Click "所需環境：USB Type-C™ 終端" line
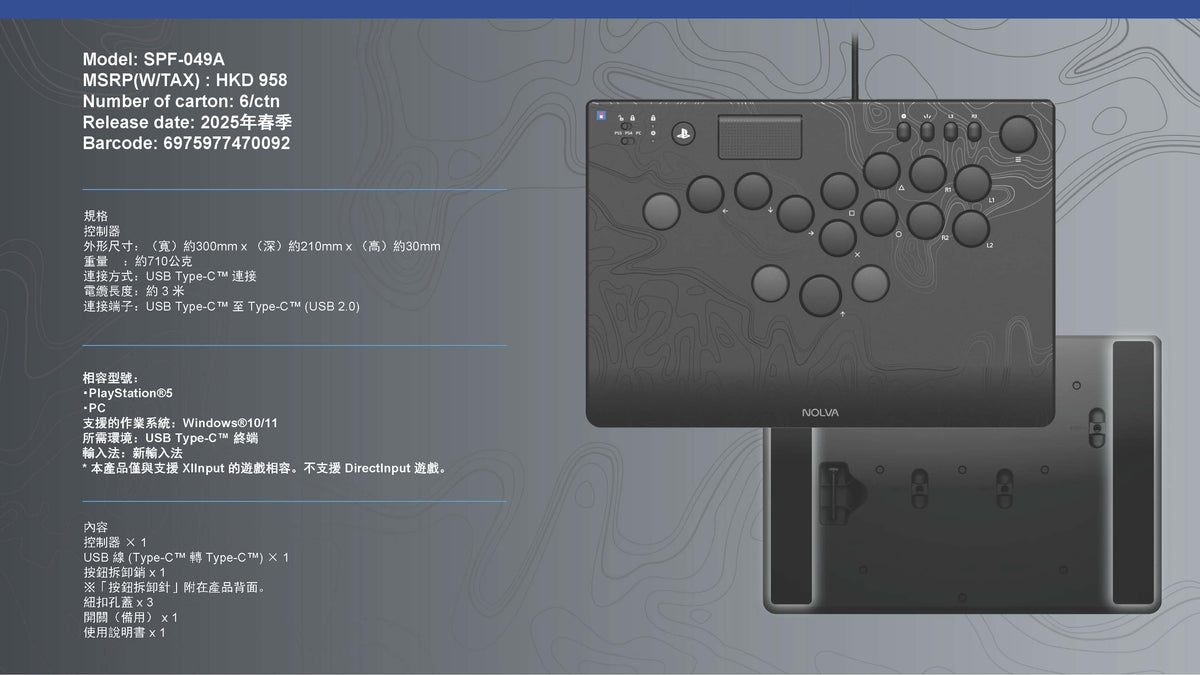 tap(171, 437)
